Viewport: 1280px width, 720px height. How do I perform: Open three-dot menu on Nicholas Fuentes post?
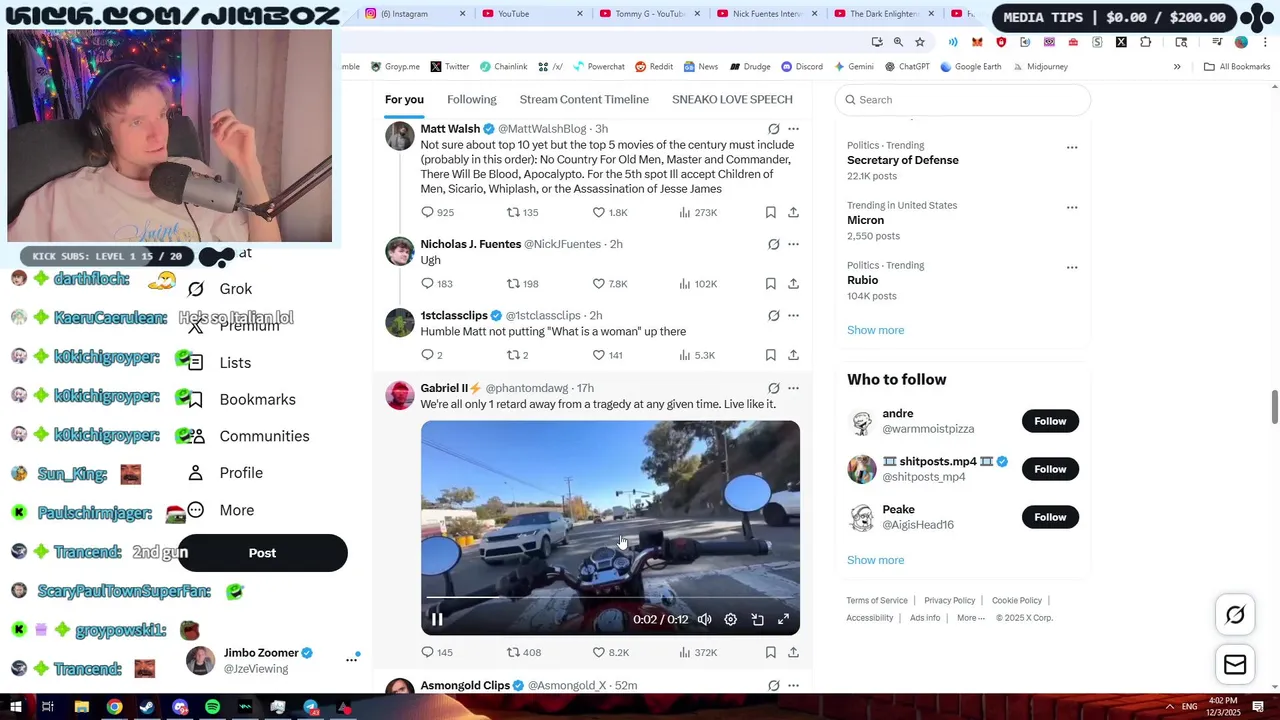pos(793,244)
